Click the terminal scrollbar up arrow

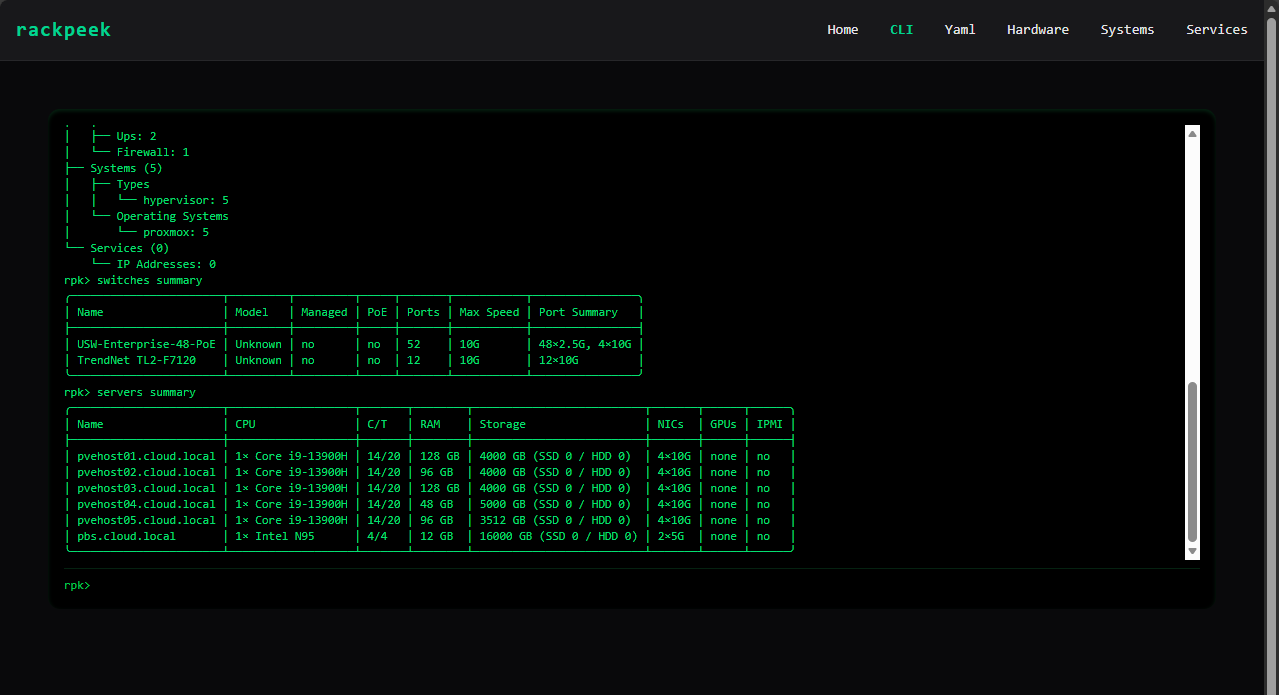(1192, 133)
